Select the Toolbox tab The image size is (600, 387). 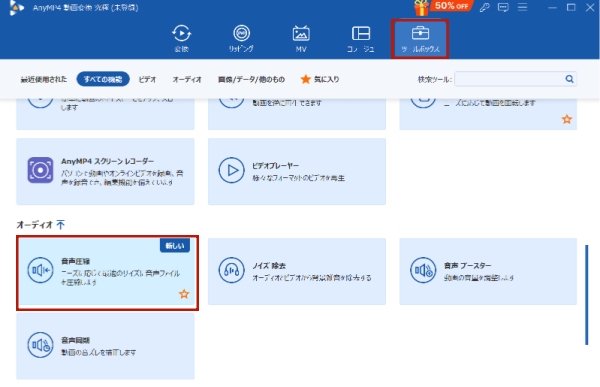click(x=420, y=39)
